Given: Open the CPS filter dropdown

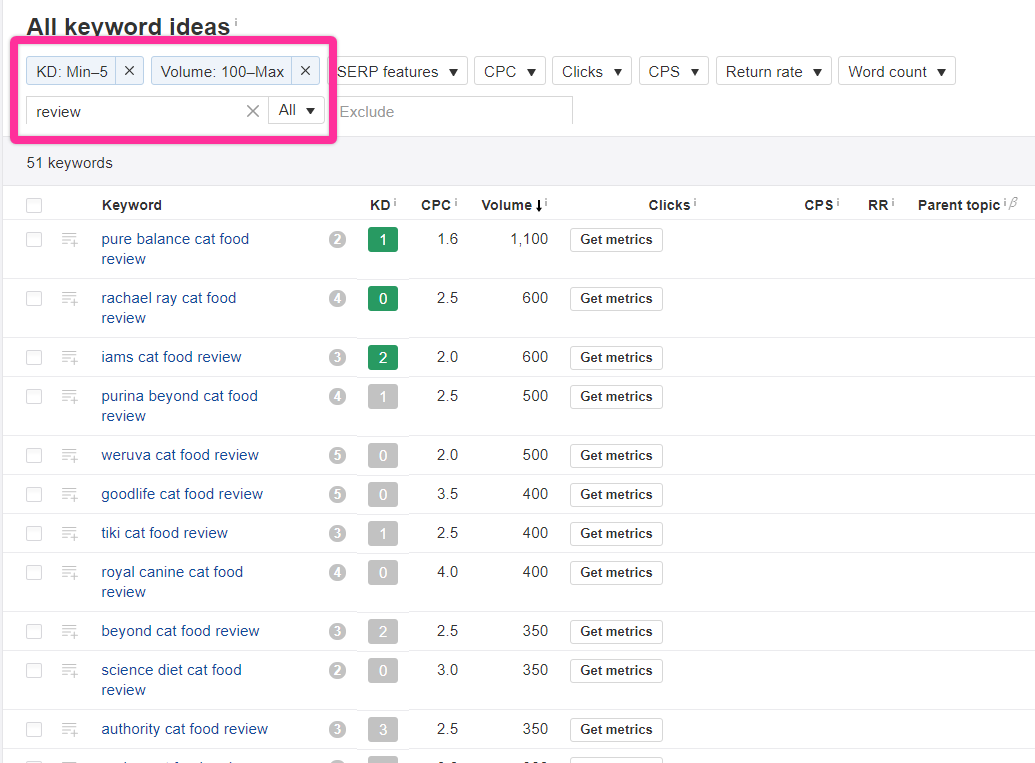Looking at the screenshot, I should pyautogui.click(x=673, y=71).
